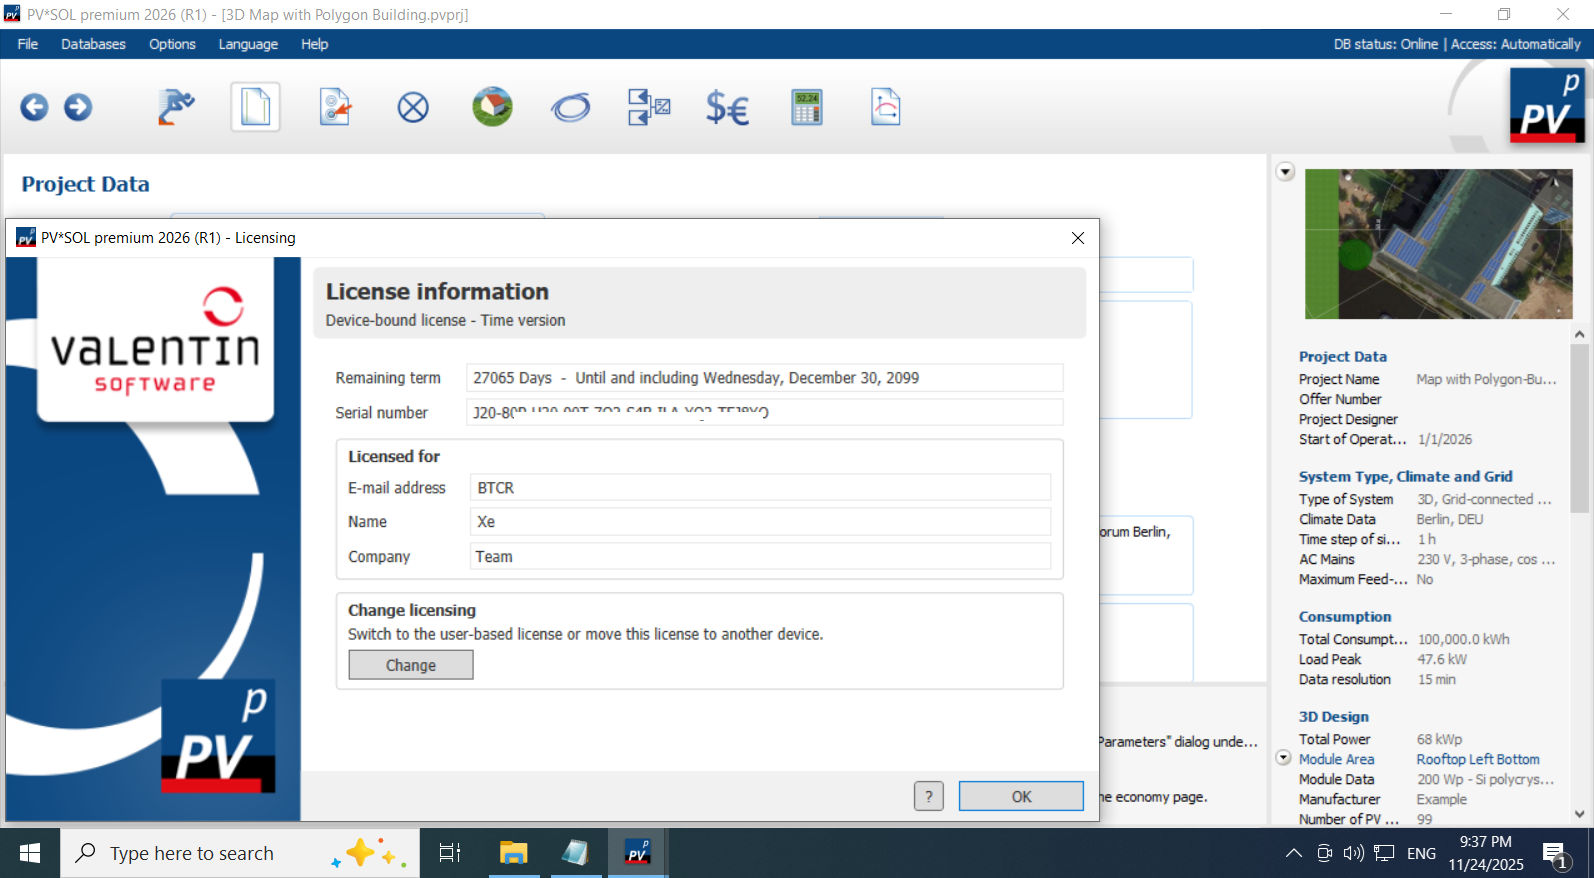
Task: Collapse the project overview panel arrow
Action: click(1286, 172)
